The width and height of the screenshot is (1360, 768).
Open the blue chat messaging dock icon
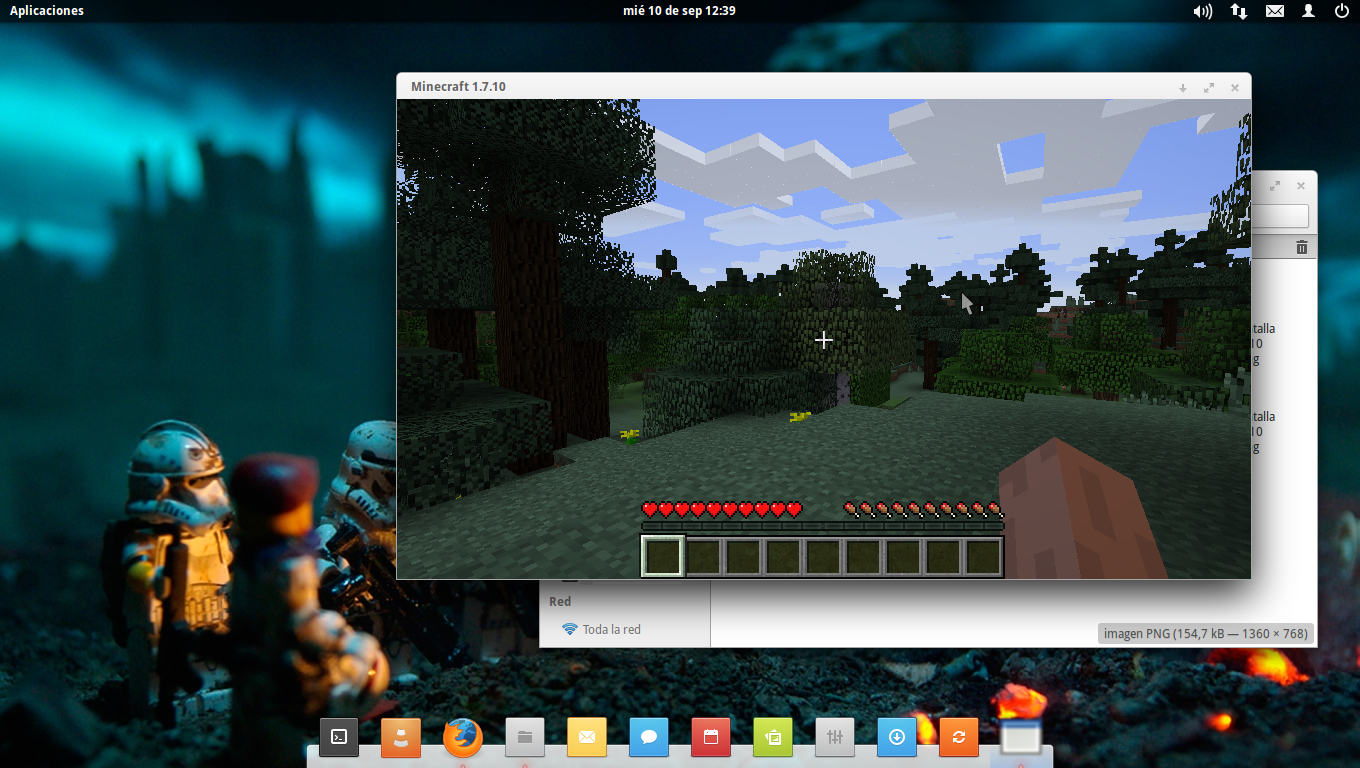tap(649, 737)
